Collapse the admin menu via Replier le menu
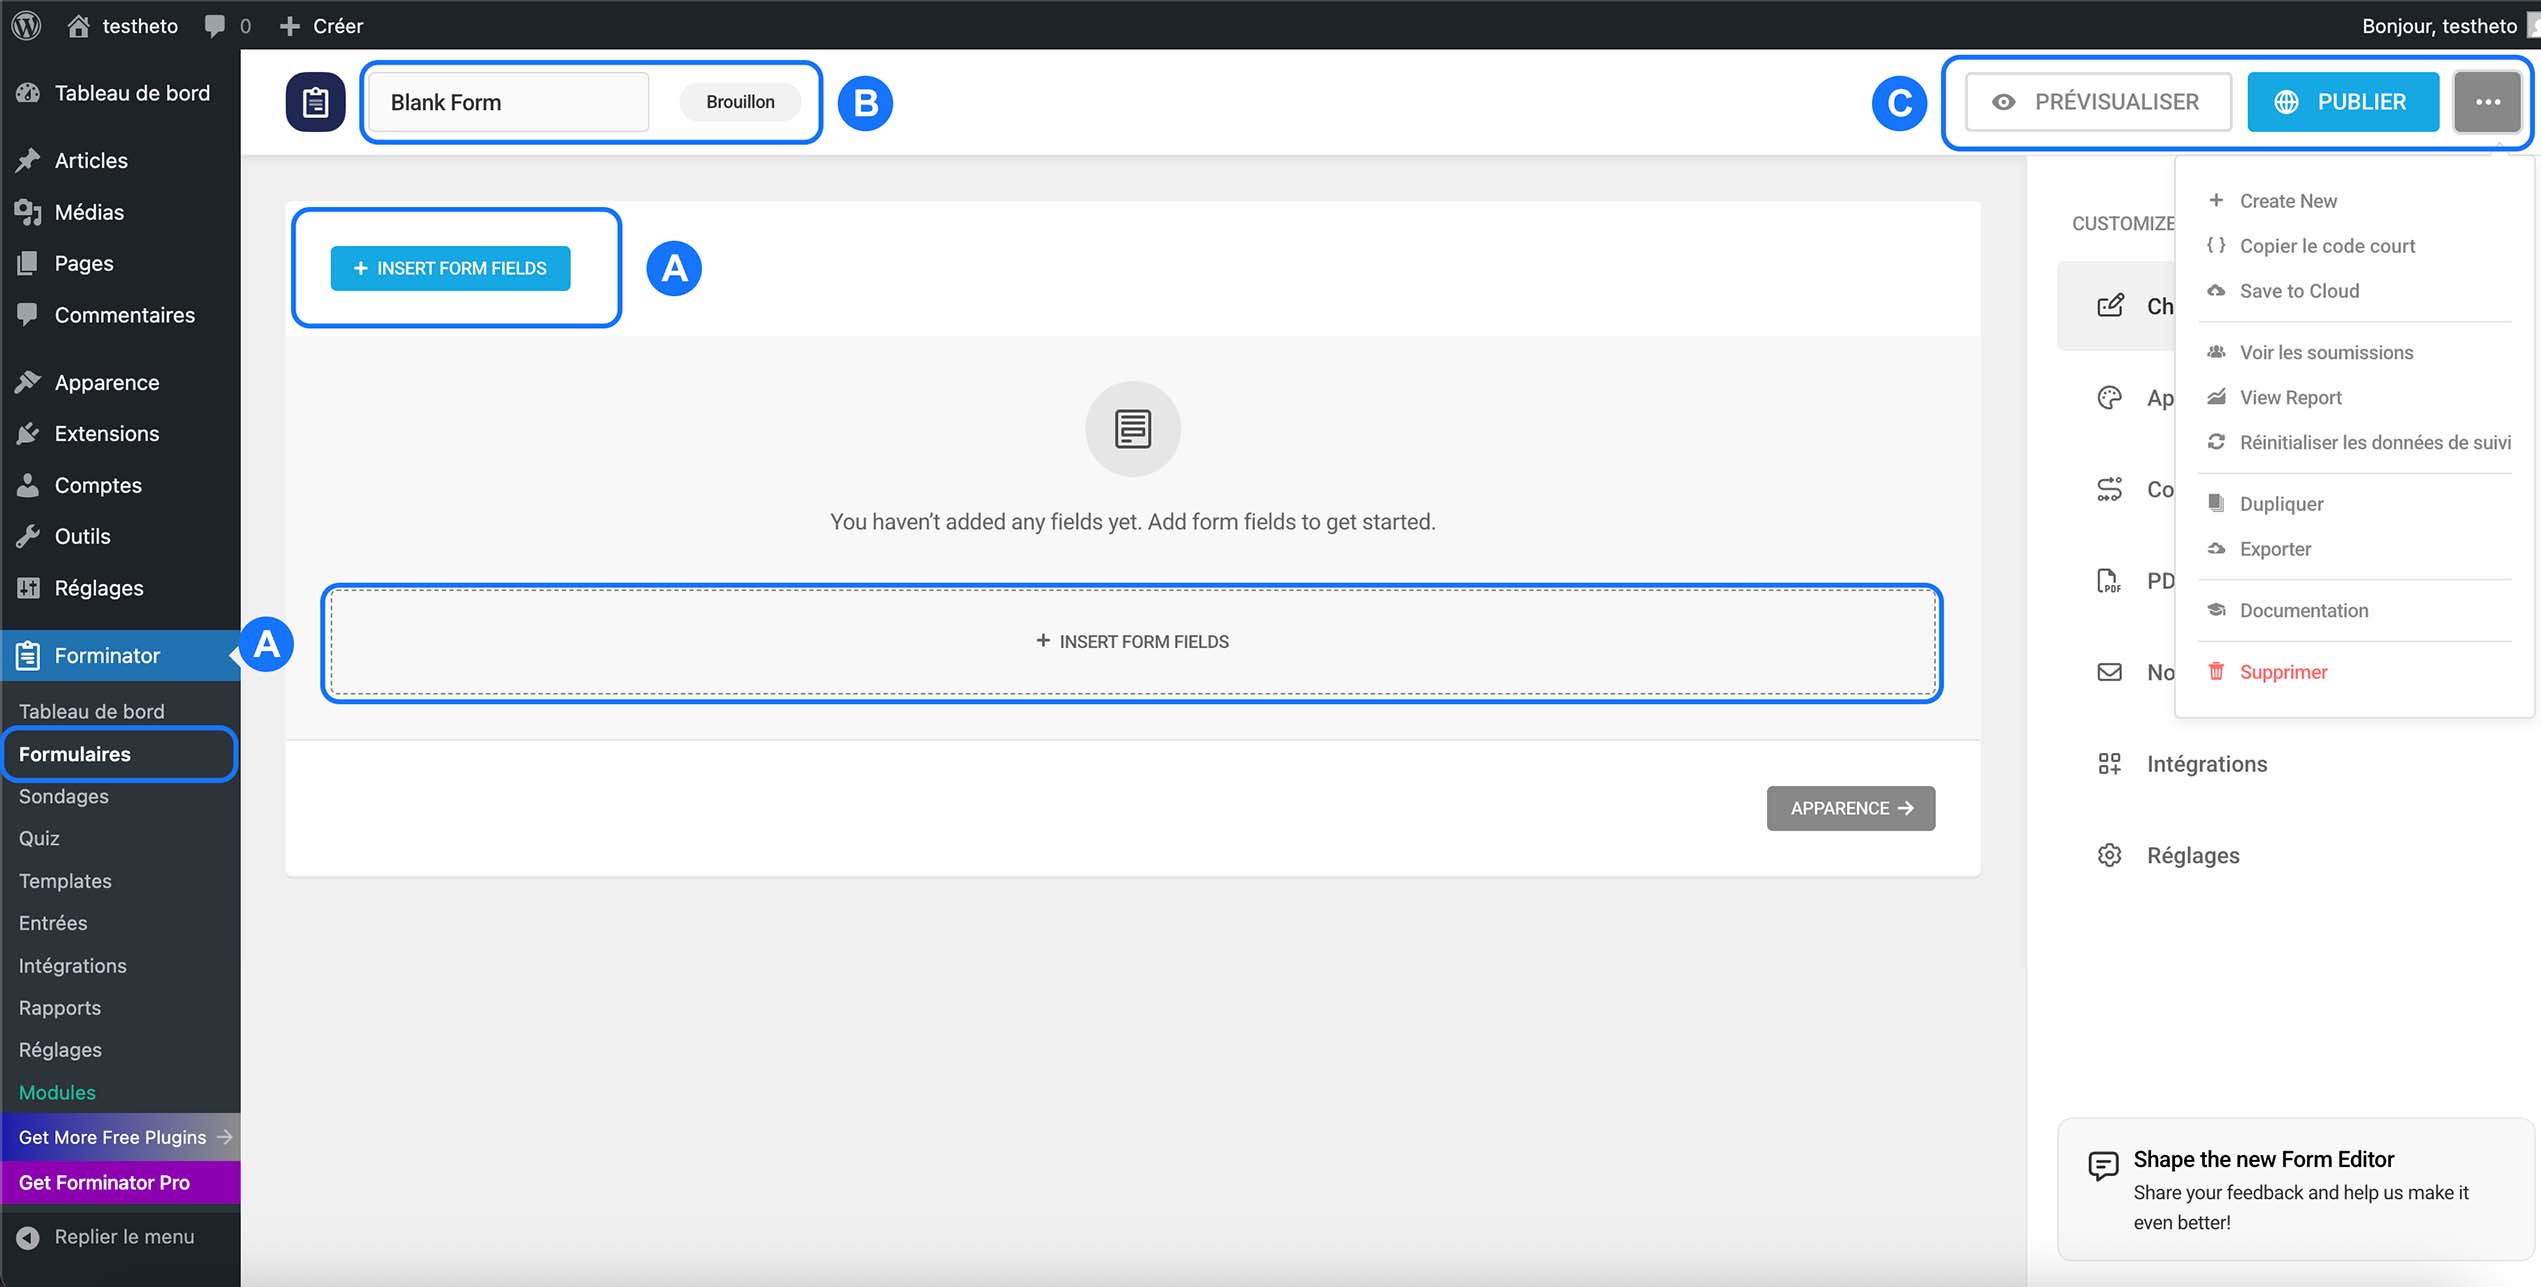Viewport: 2541px width, 1287px height. tap(110, 1236)
